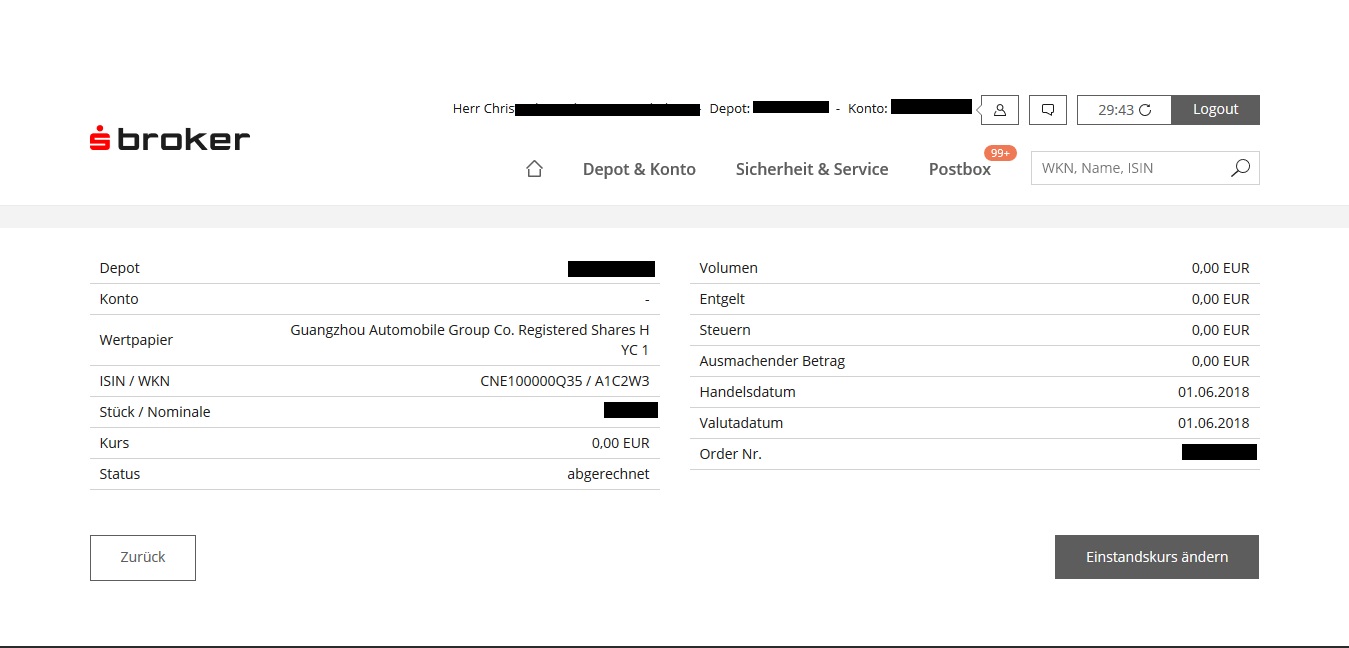Click the s broker logo

point(168,137)
